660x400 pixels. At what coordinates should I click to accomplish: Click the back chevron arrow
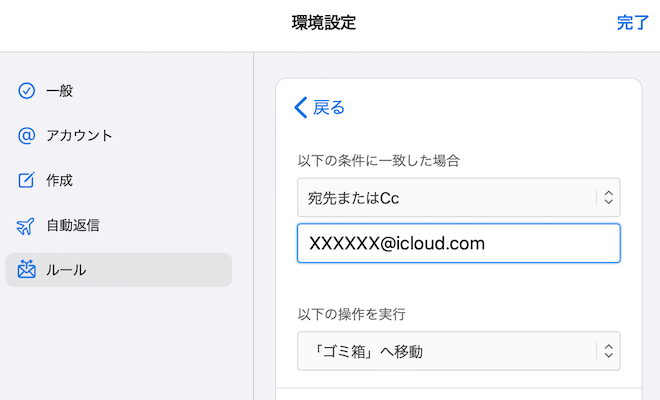click(301, 108)
